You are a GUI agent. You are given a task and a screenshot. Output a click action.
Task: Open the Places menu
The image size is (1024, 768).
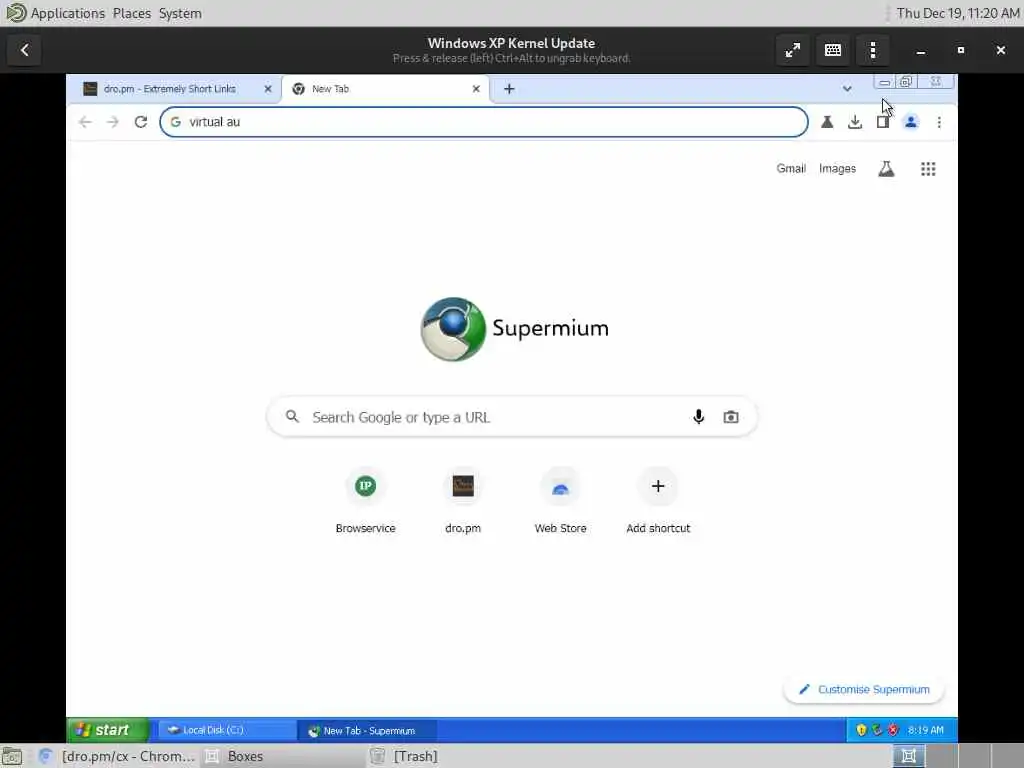pos(131,13)
